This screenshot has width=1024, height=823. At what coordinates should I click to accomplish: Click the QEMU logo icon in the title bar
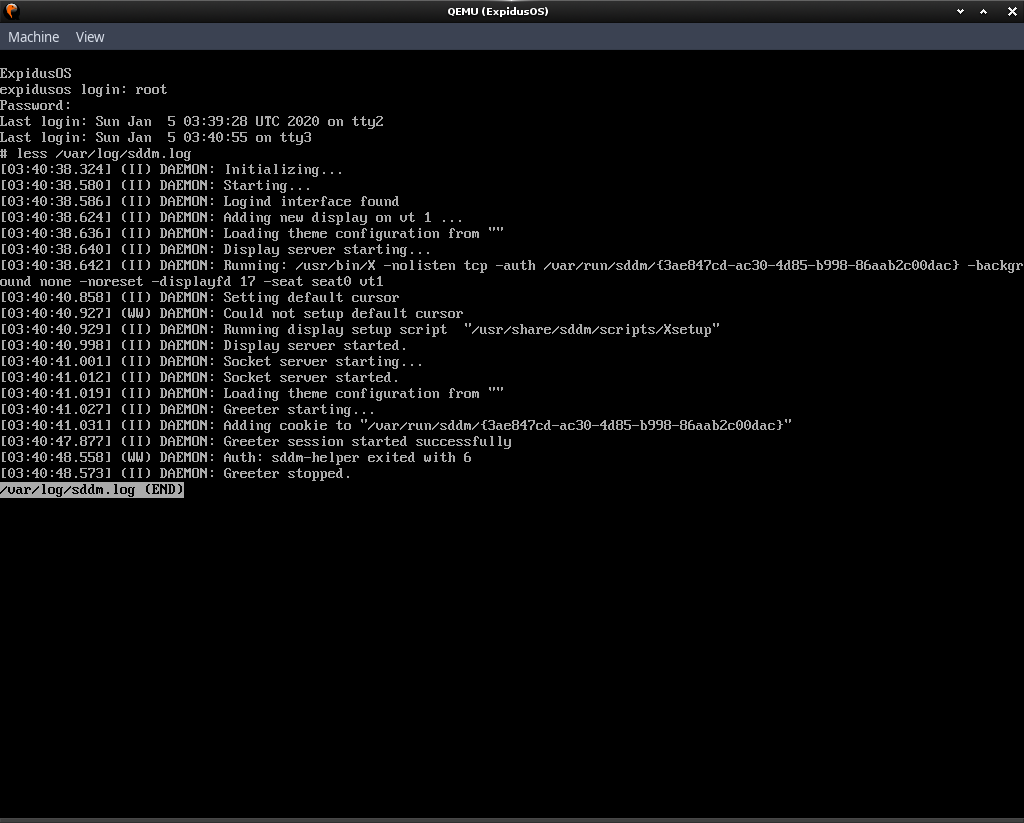(11, 11)
